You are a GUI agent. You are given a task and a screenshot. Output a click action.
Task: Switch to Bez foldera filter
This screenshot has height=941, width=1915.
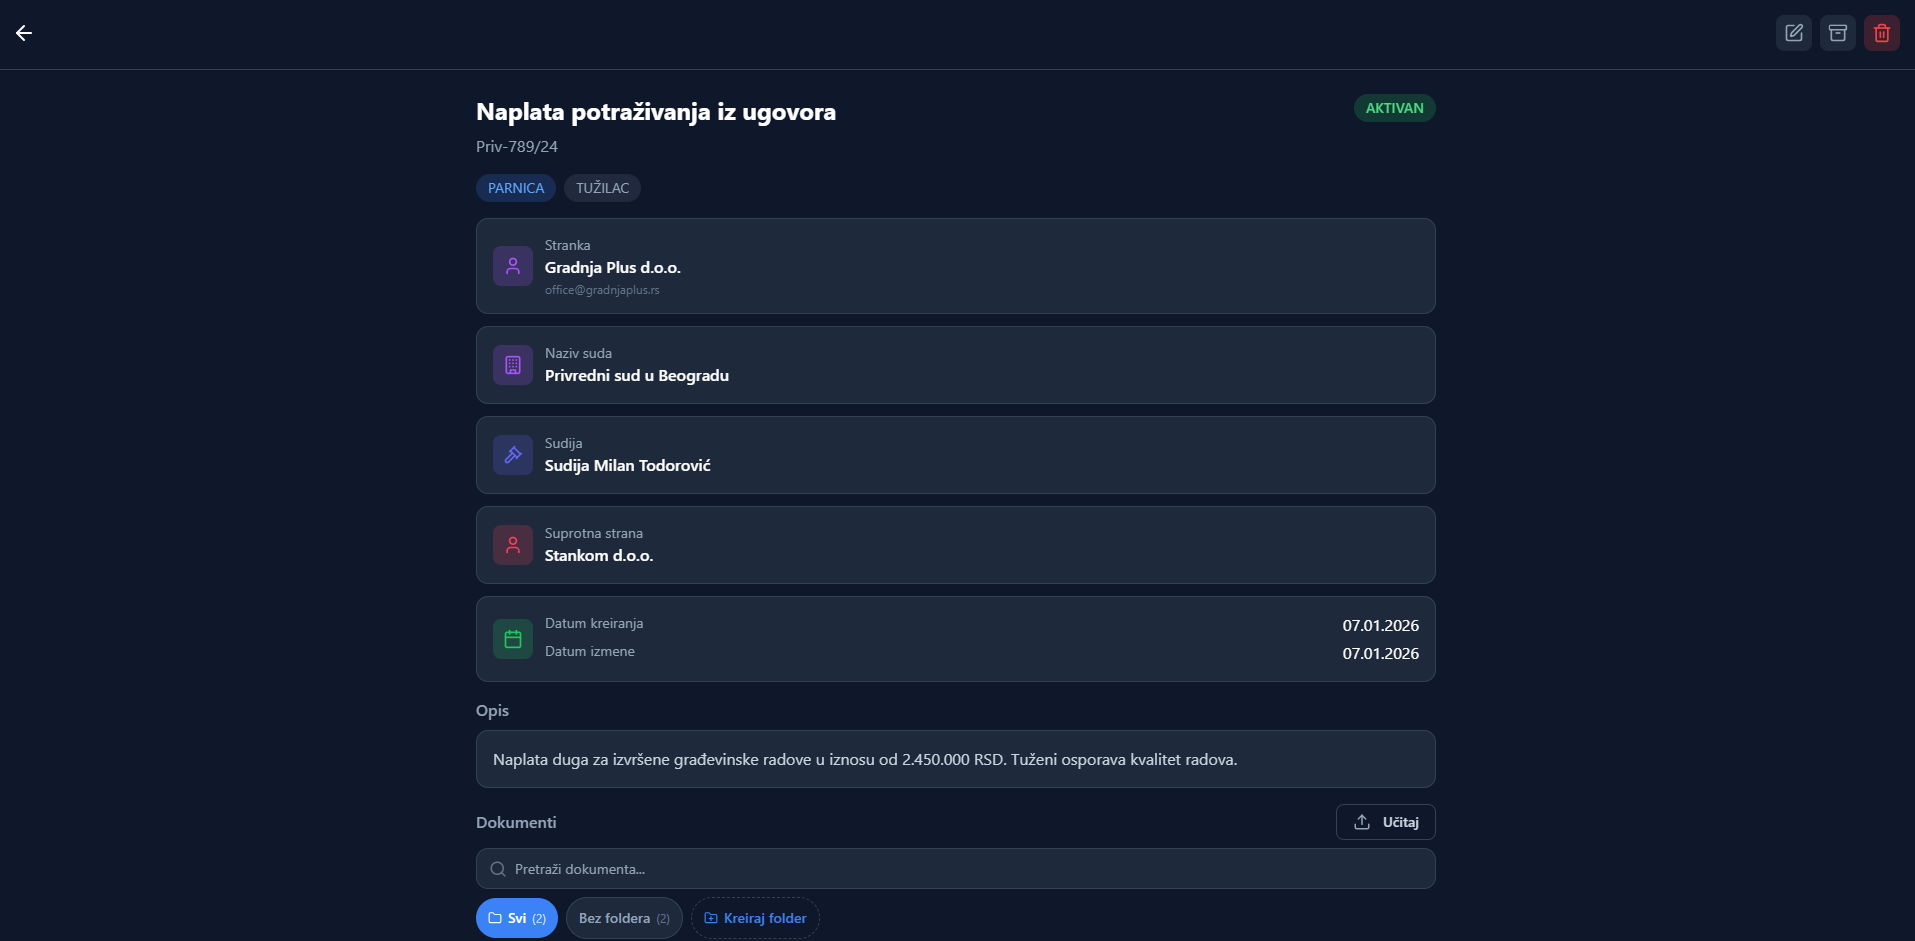624,918
